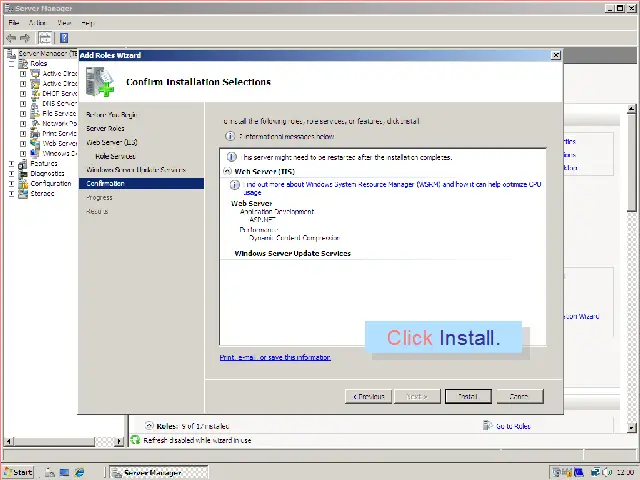Click the Go to Roles icon

pos(487,426)
